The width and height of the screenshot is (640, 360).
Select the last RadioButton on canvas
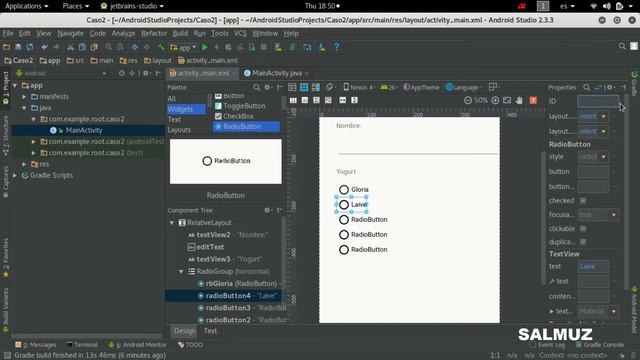point(363,249)
